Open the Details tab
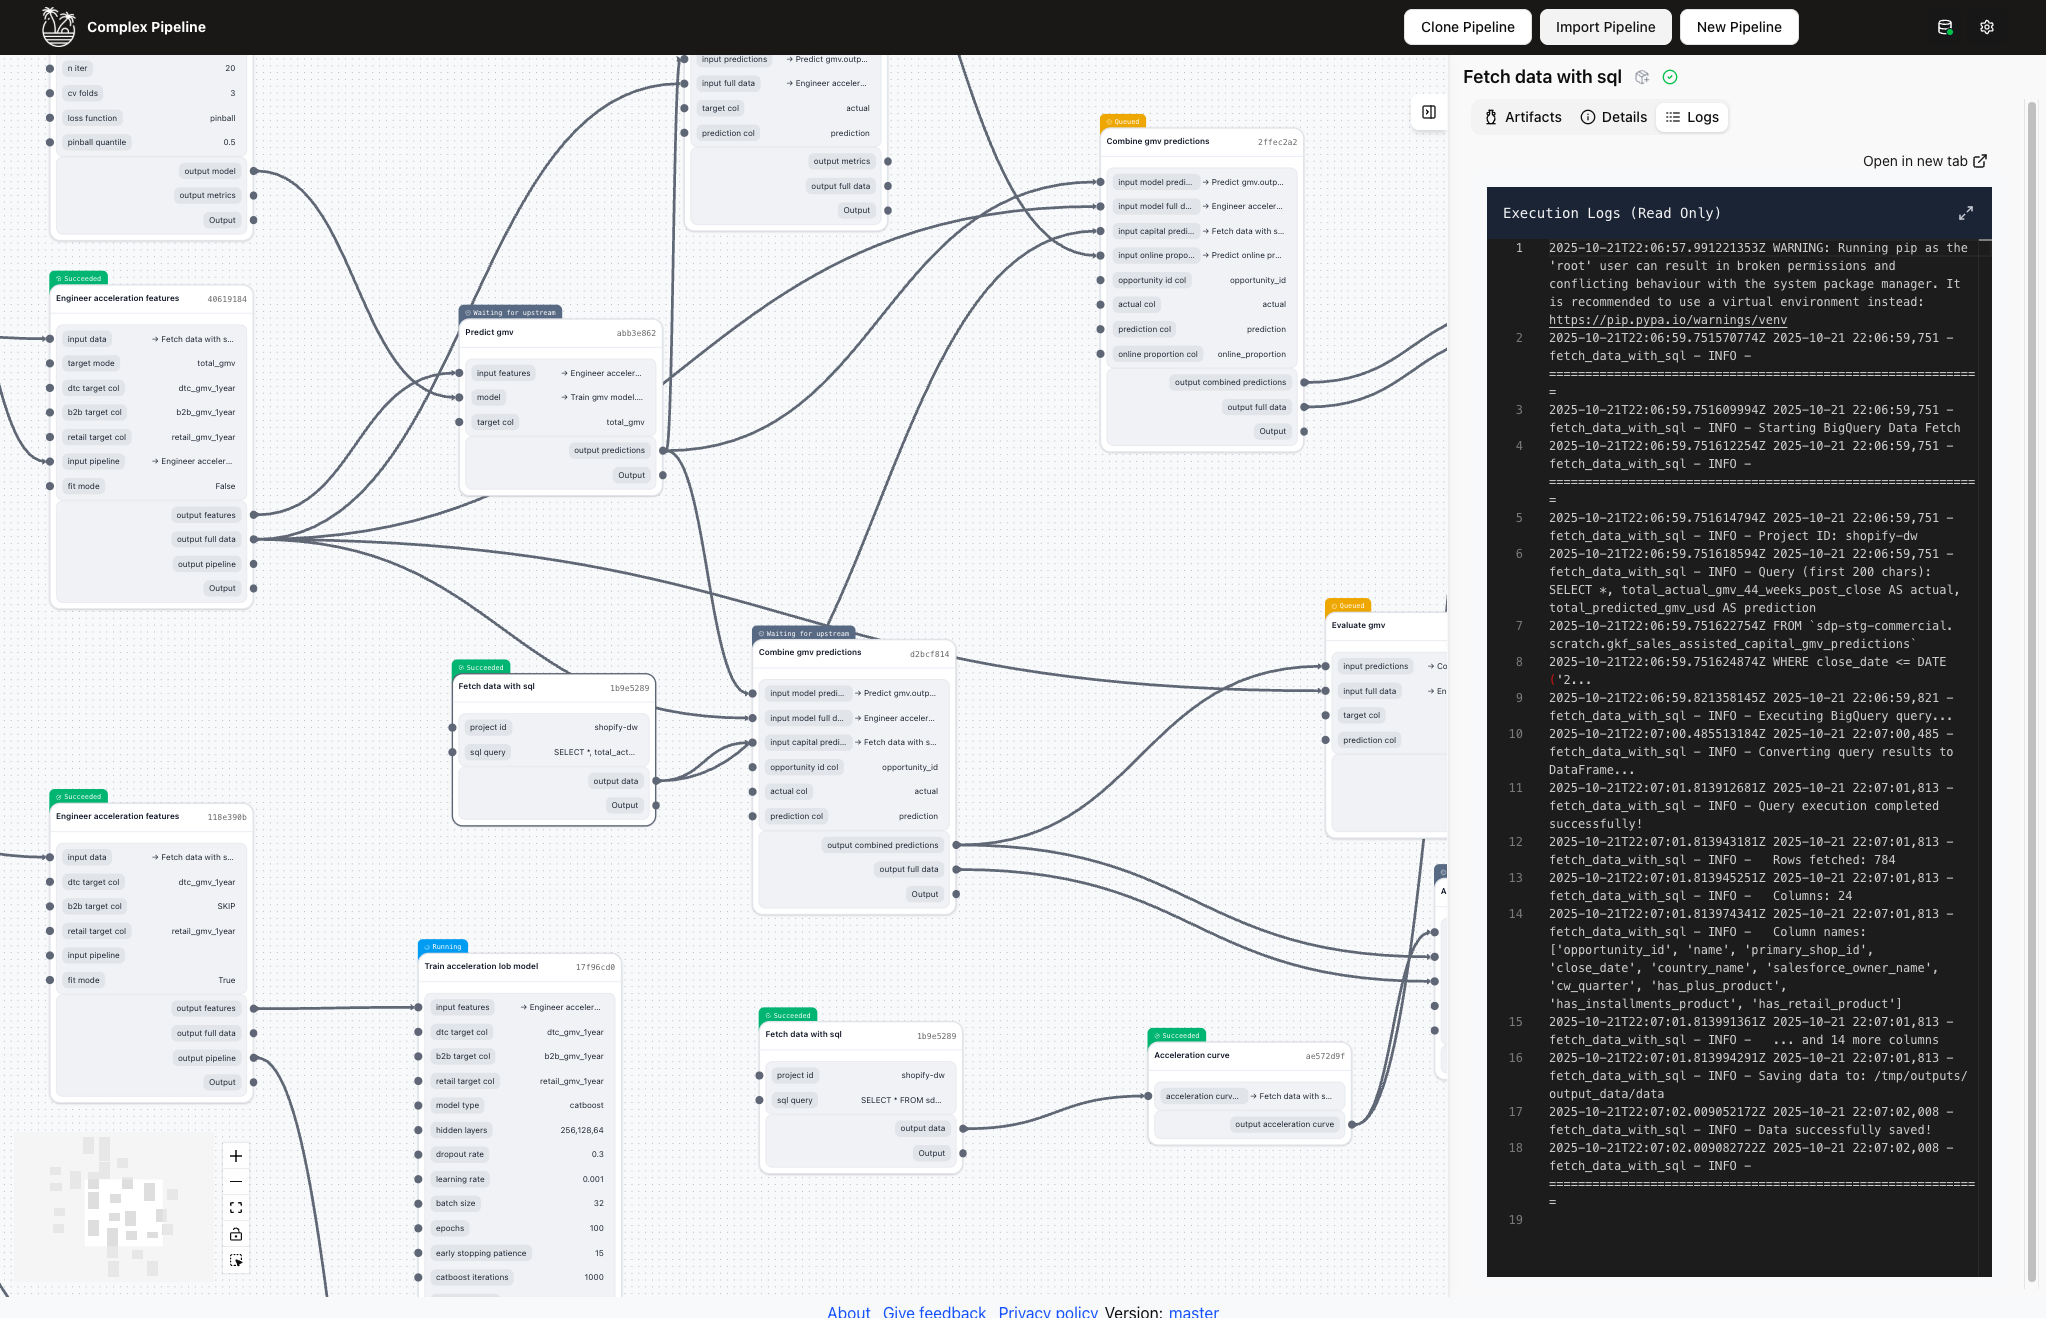The width and height of the screenshot is (2046, 1318). tap(1612, 117)
